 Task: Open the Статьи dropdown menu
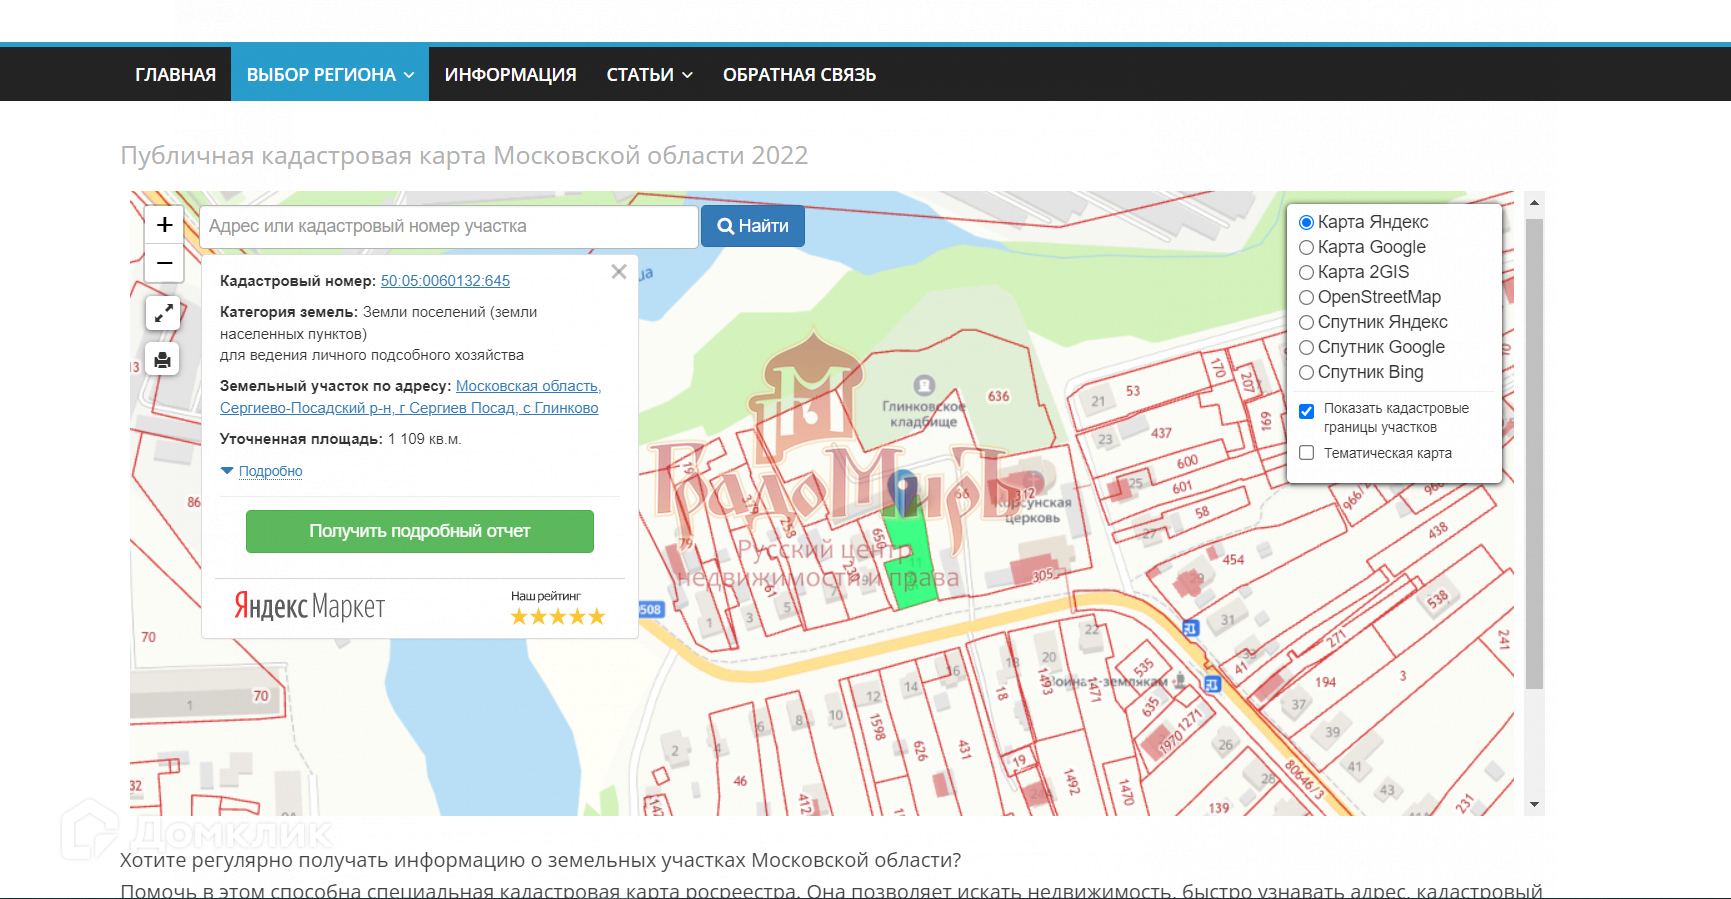pos(649,75)
